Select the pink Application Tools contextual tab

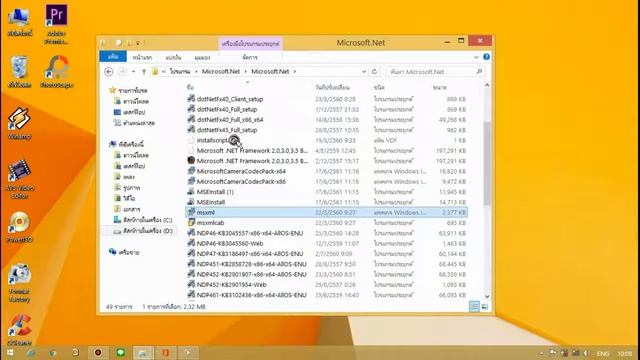click(250, 43)
